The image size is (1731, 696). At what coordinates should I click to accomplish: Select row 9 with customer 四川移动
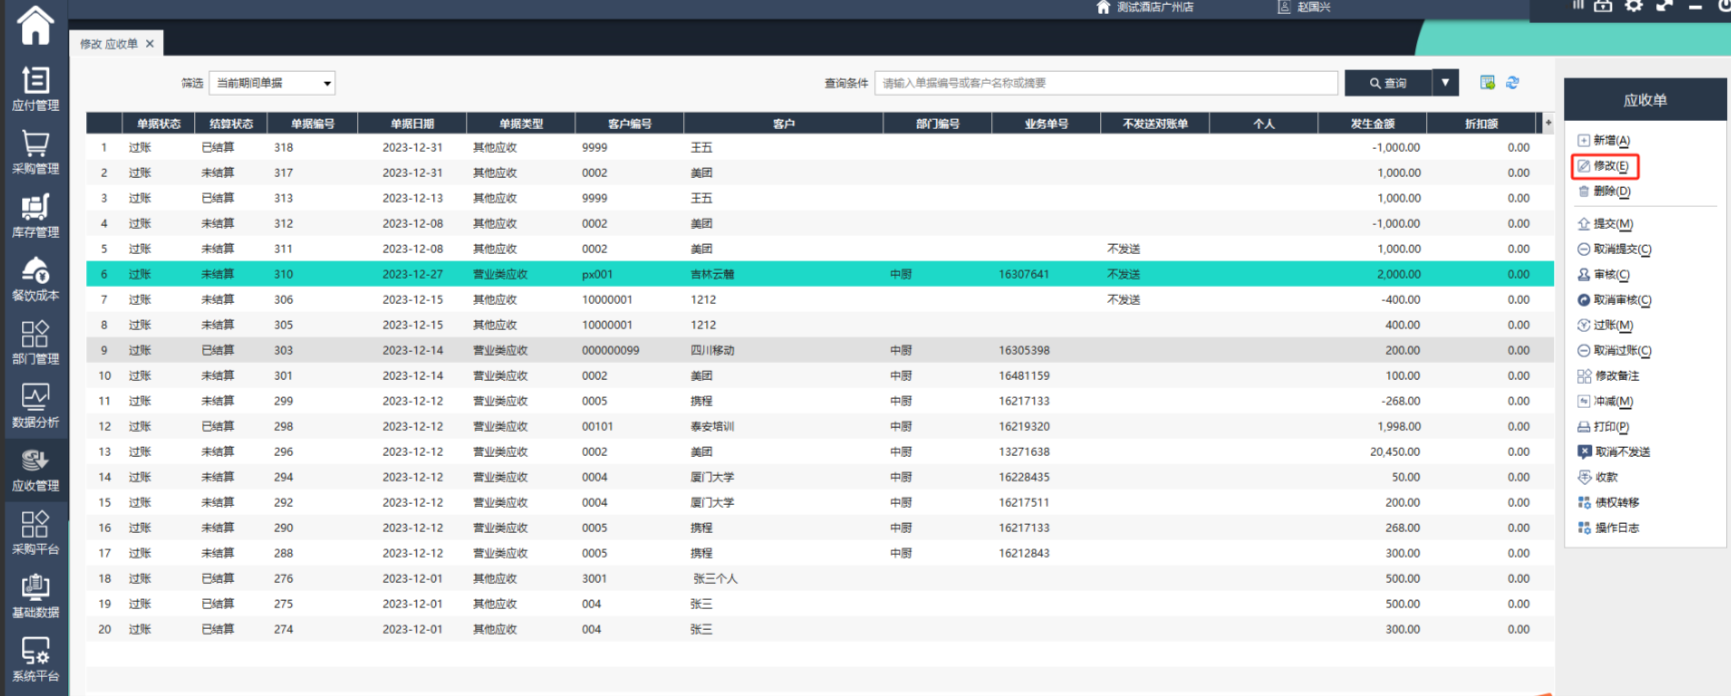point(700,350)
